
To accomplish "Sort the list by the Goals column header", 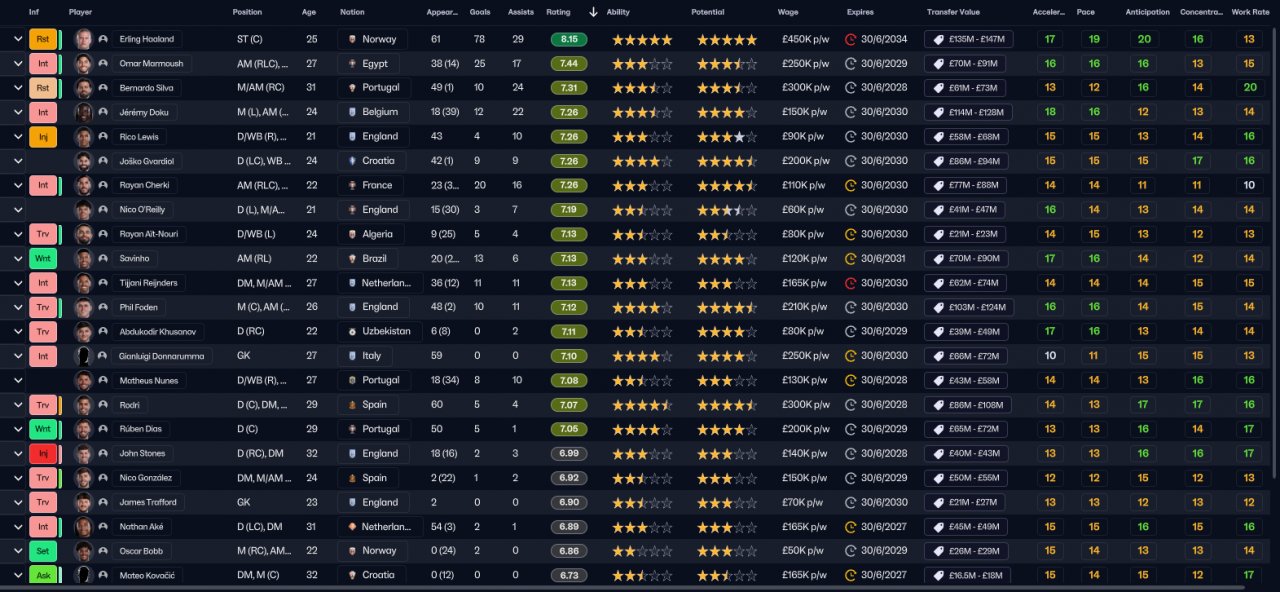I will (480, 12).
